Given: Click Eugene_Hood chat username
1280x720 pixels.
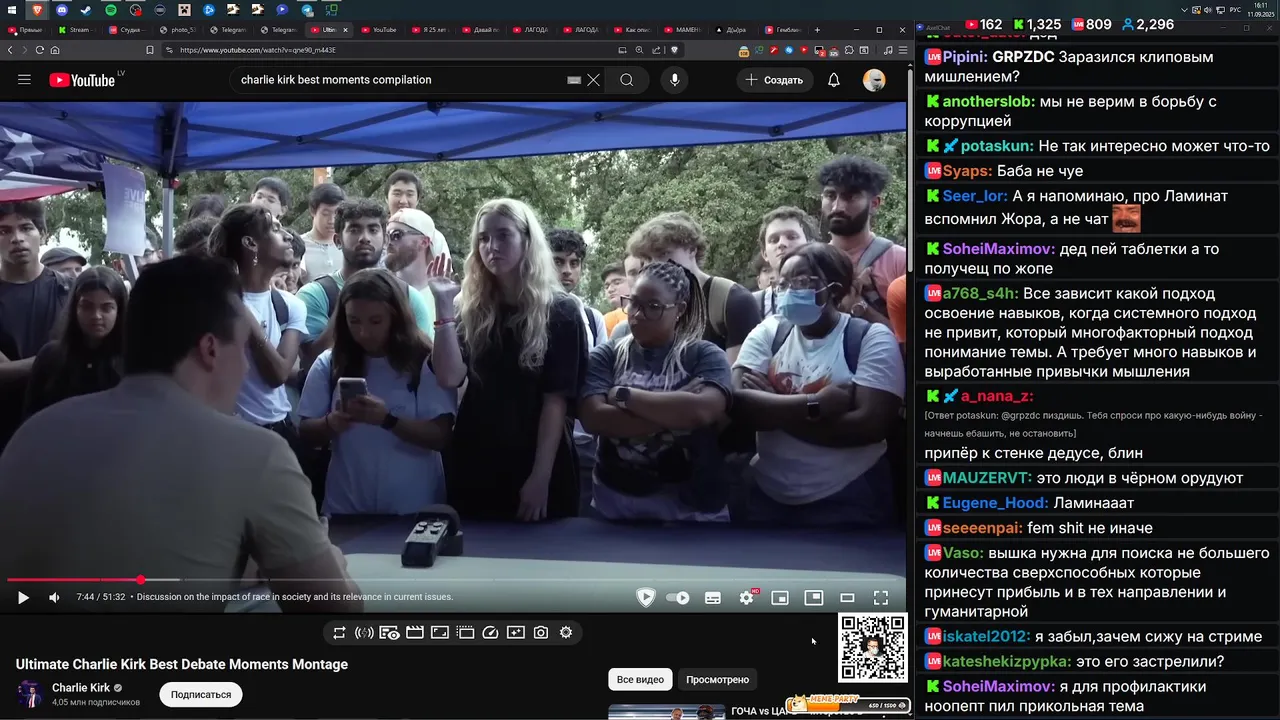Looking at the screenshot, I should [x=995, y=503].
